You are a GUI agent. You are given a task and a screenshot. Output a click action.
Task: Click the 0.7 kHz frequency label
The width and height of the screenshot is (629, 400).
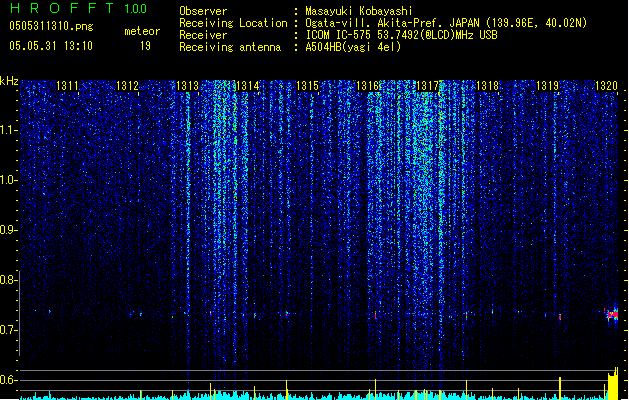point(8,330)
